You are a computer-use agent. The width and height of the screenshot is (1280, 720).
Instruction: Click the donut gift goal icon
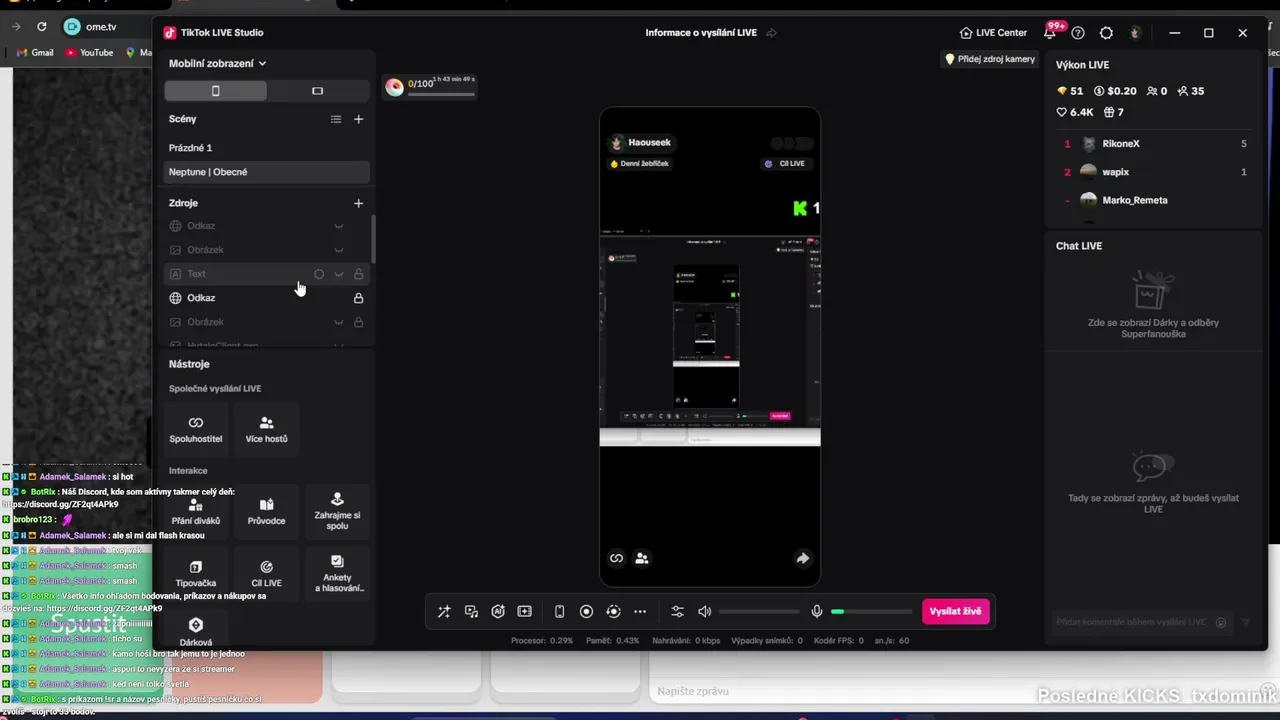pos(394,87)
